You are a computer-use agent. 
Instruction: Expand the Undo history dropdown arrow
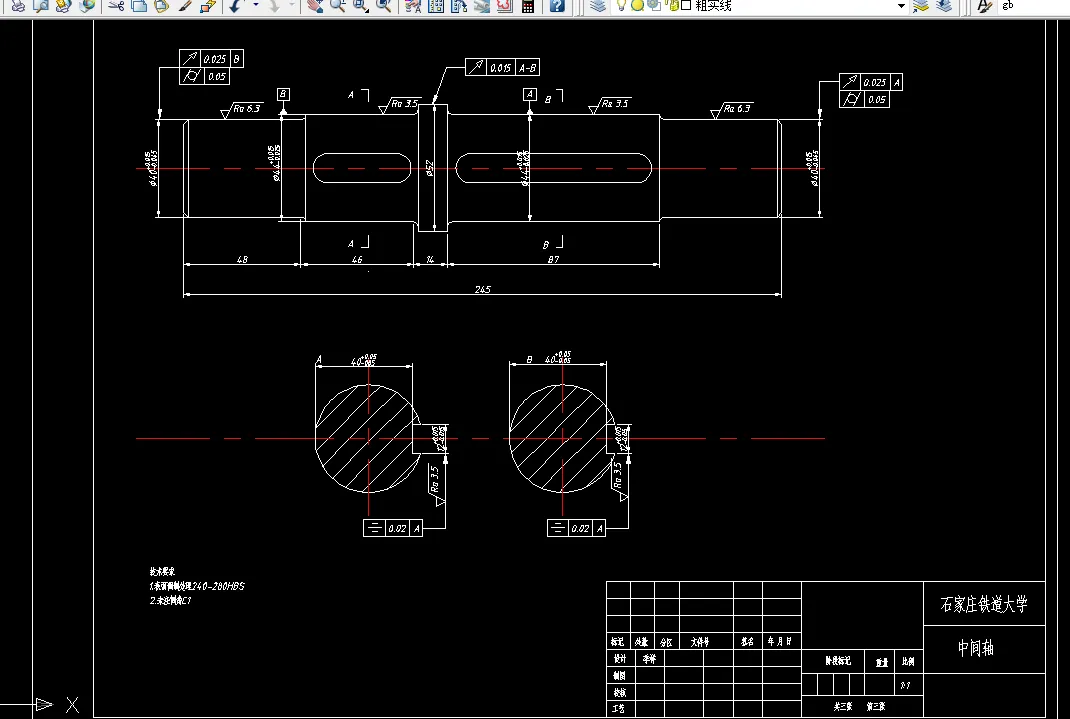[x=256, y=5]
